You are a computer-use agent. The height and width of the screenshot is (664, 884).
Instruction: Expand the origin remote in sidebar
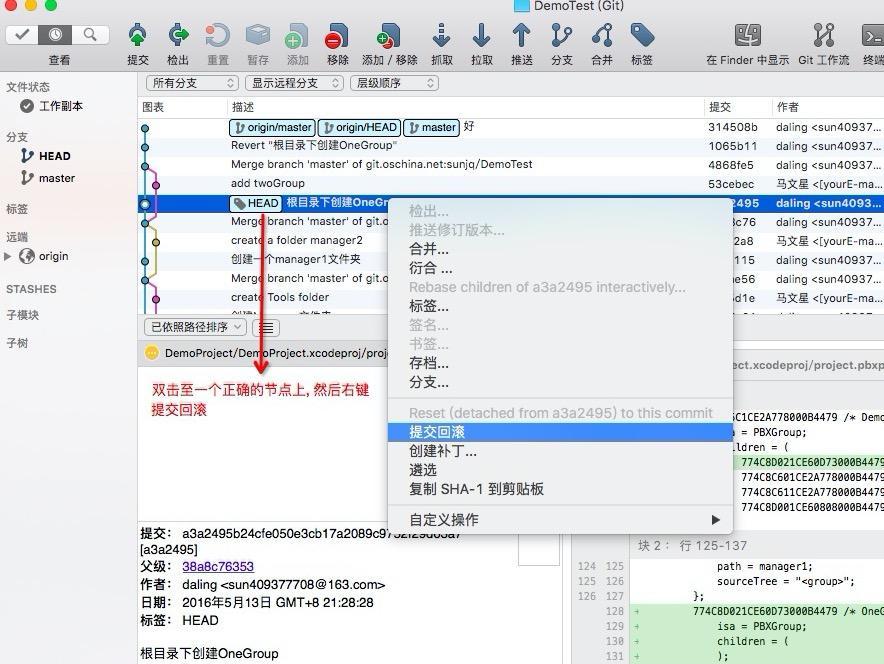[8, 256]
